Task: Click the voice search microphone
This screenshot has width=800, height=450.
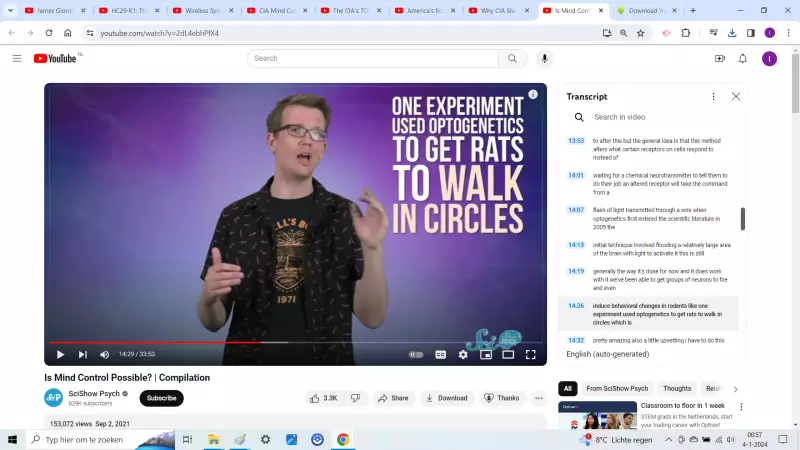Action: tap(544, 59)
